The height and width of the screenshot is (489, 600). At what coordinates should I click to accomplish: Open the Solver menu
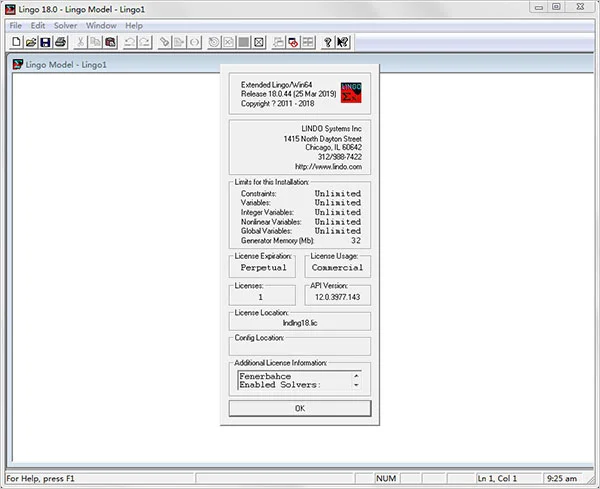[x=65, y=26]
